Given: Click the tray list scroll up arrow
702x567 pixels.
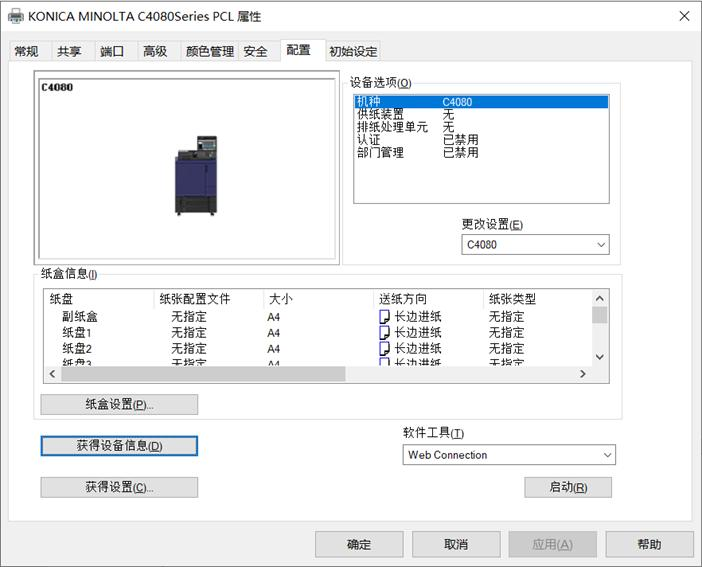Looking at the screenshot, I should point(600,298).
